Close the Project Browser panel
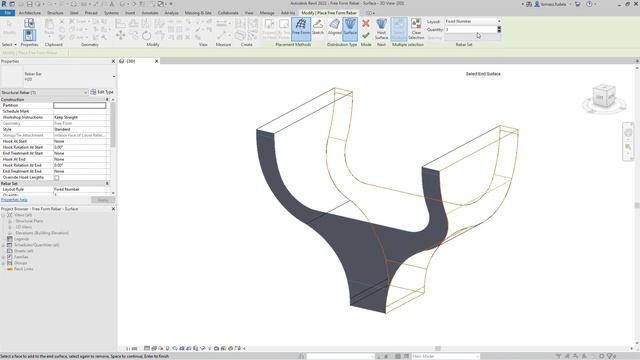640x360 pixels. click(x=113, y=209)
